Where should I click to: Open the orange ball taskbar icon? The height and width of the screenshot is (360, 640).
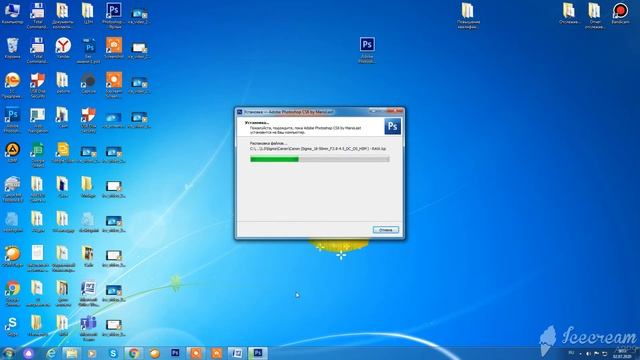click(x=155, y=353)
